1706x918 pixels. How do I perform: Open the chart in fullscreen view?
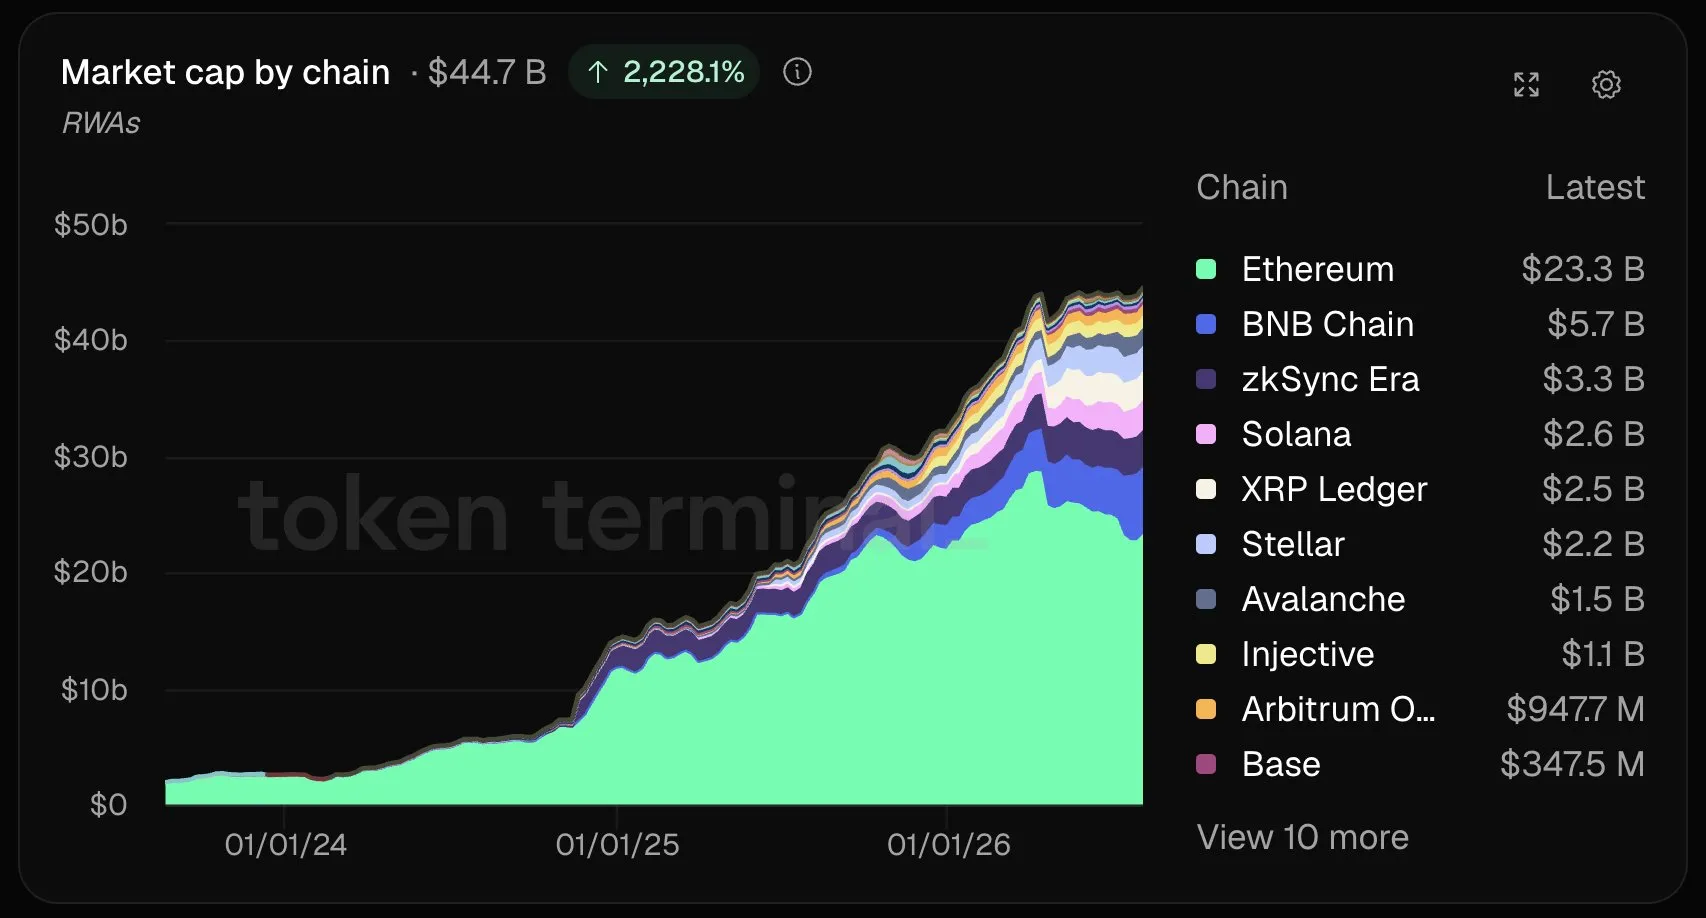1526,85
